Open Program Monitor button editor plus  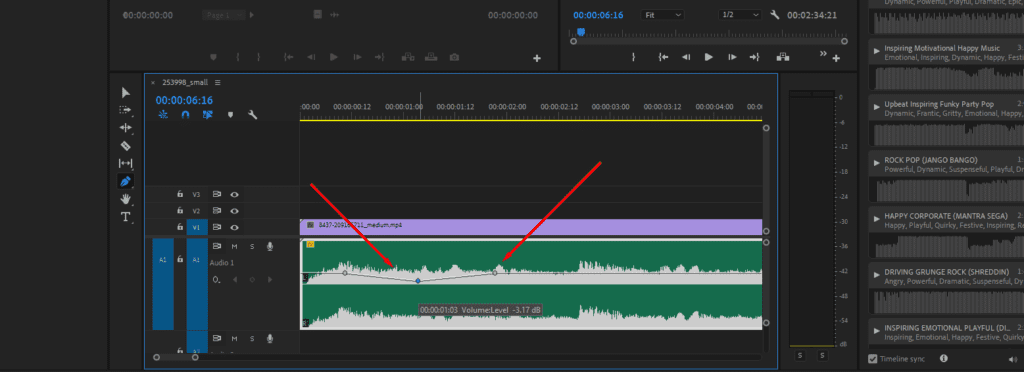836,59
